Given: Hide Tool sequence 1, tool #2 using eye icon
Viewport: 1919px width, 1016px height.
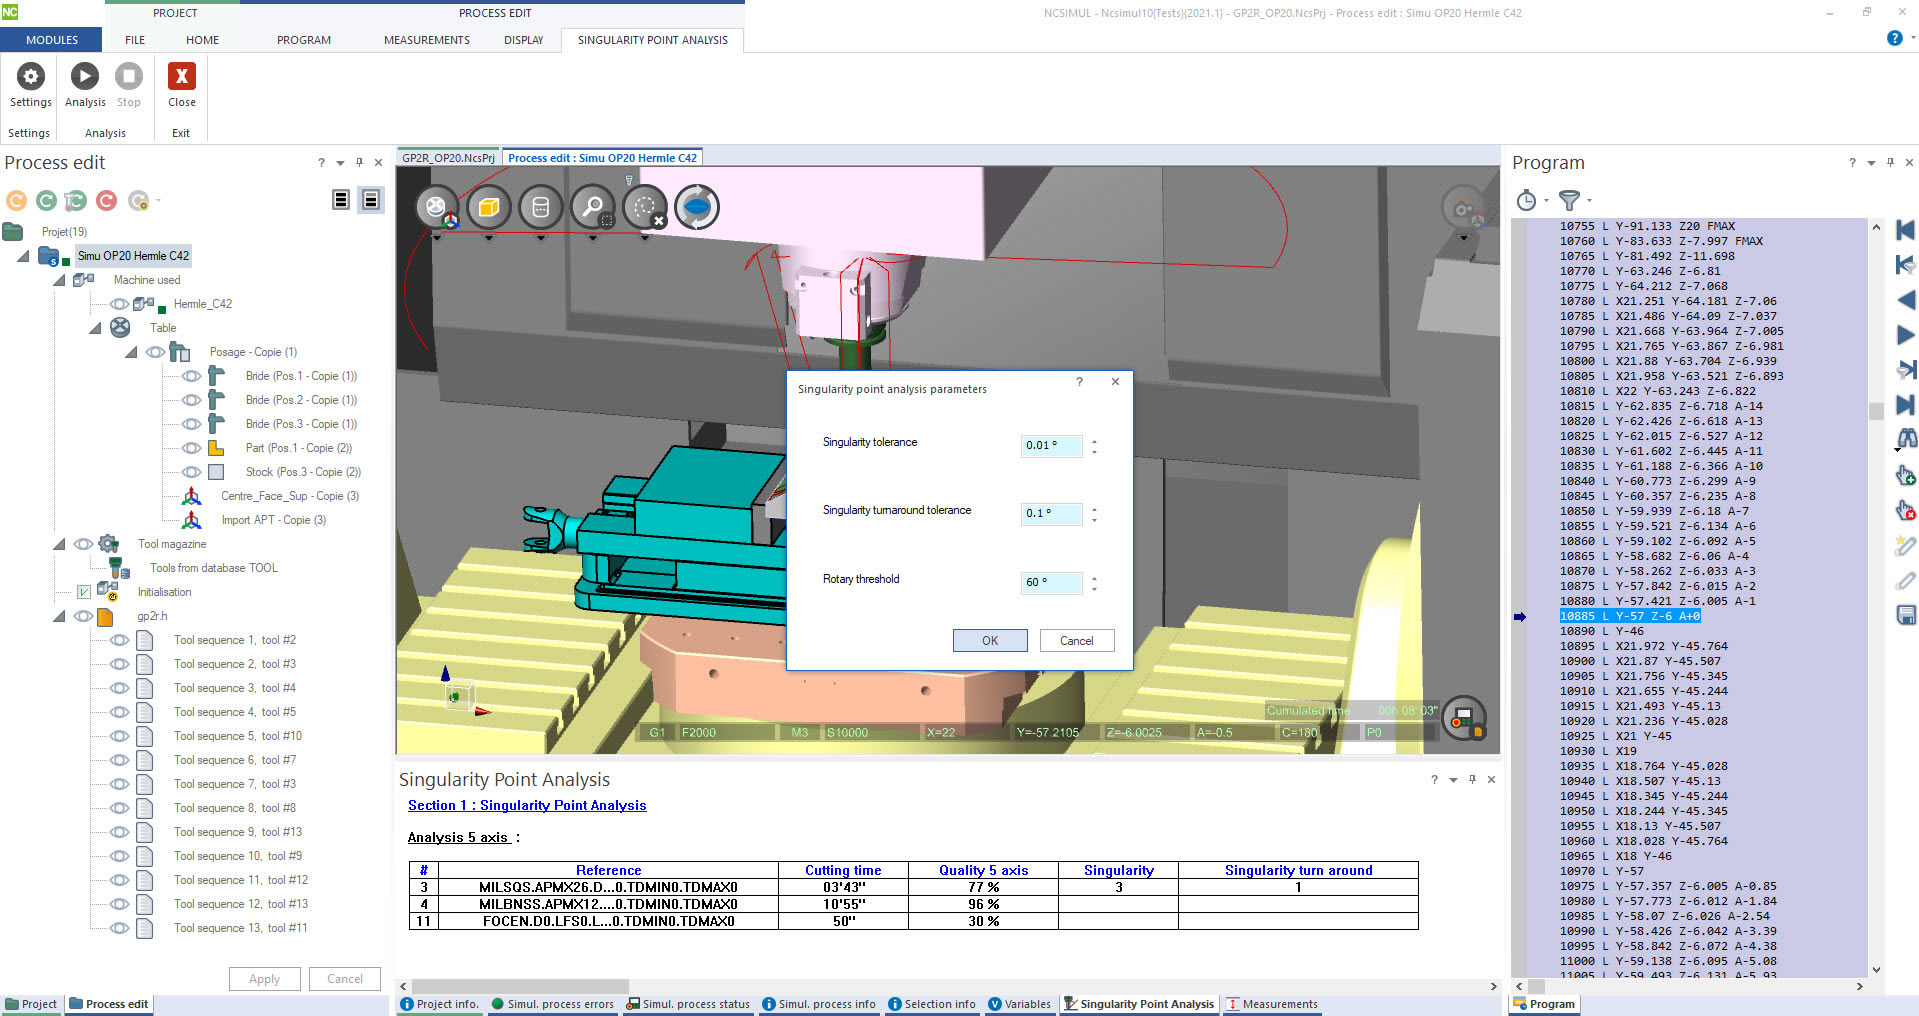Looking at the screenshot, I should coord(119,640).
